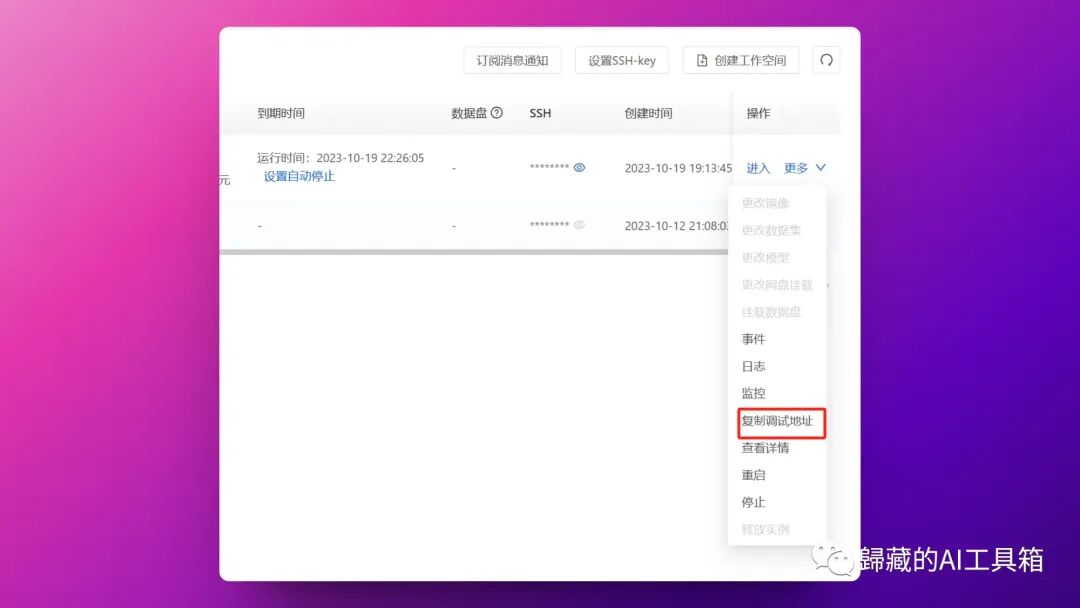This screenshot has height=608, width=1080.
Task: Click the 创建时间 column header
Action: point(648,113)
